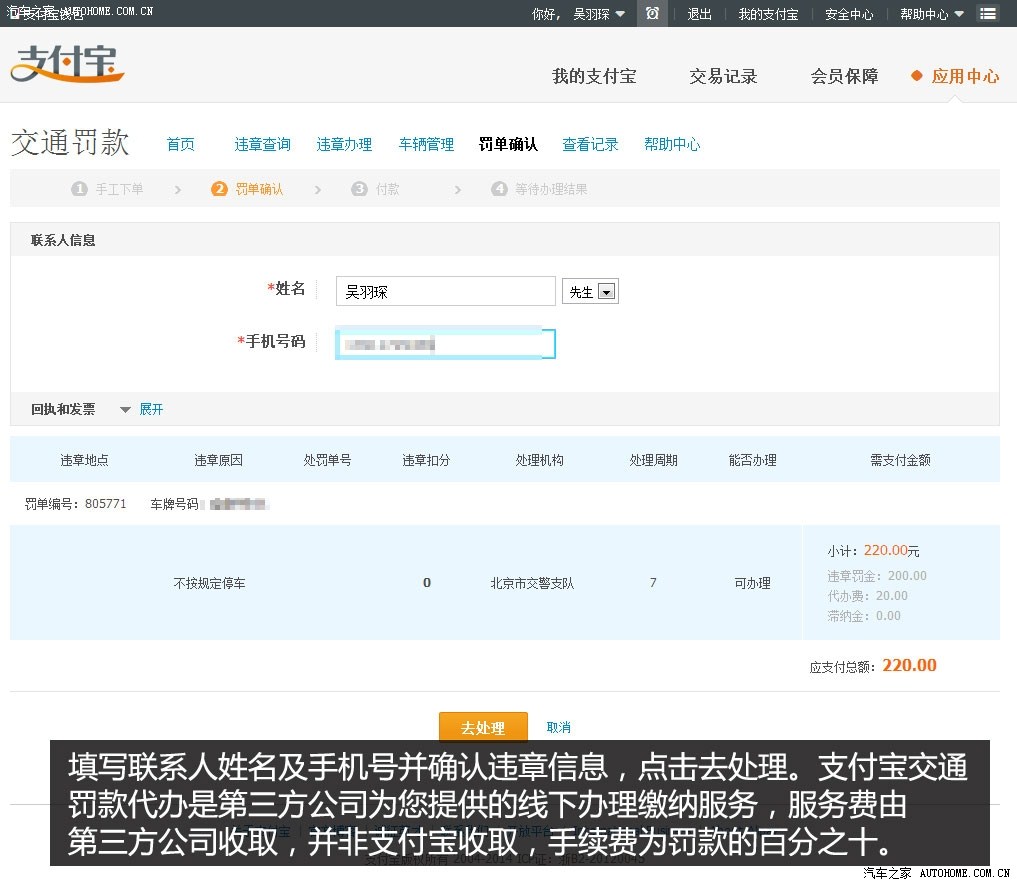Image resolution: width=1017 pixels, height=882 pixels.
Task: Open 会员保障 navigation item
Action: [844, 76]
